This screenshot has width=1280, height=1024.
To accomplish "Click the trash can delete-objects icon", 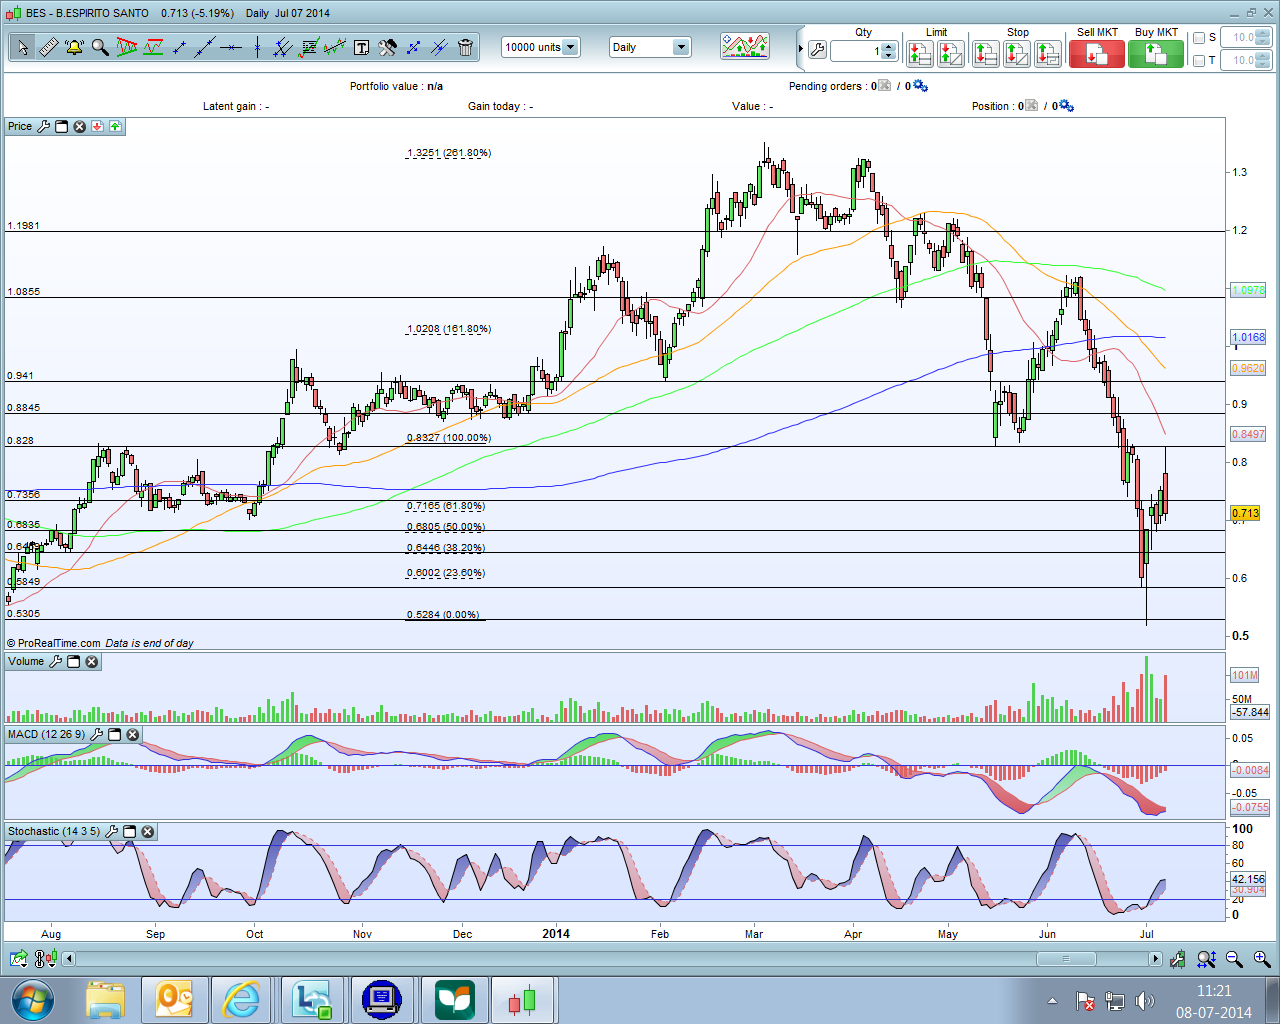I will pyautogui.click(x=465, y=47).
